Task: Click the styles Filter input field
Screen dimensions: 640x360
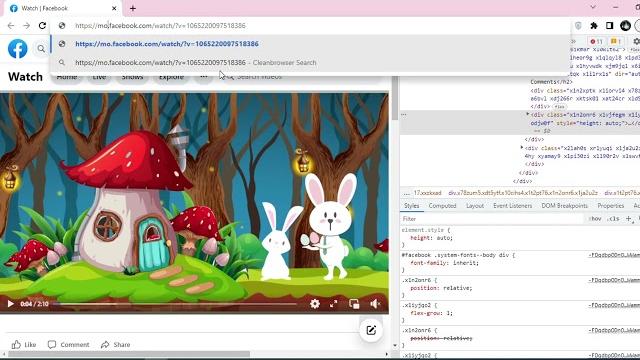Action: click(x=492, y=219)
